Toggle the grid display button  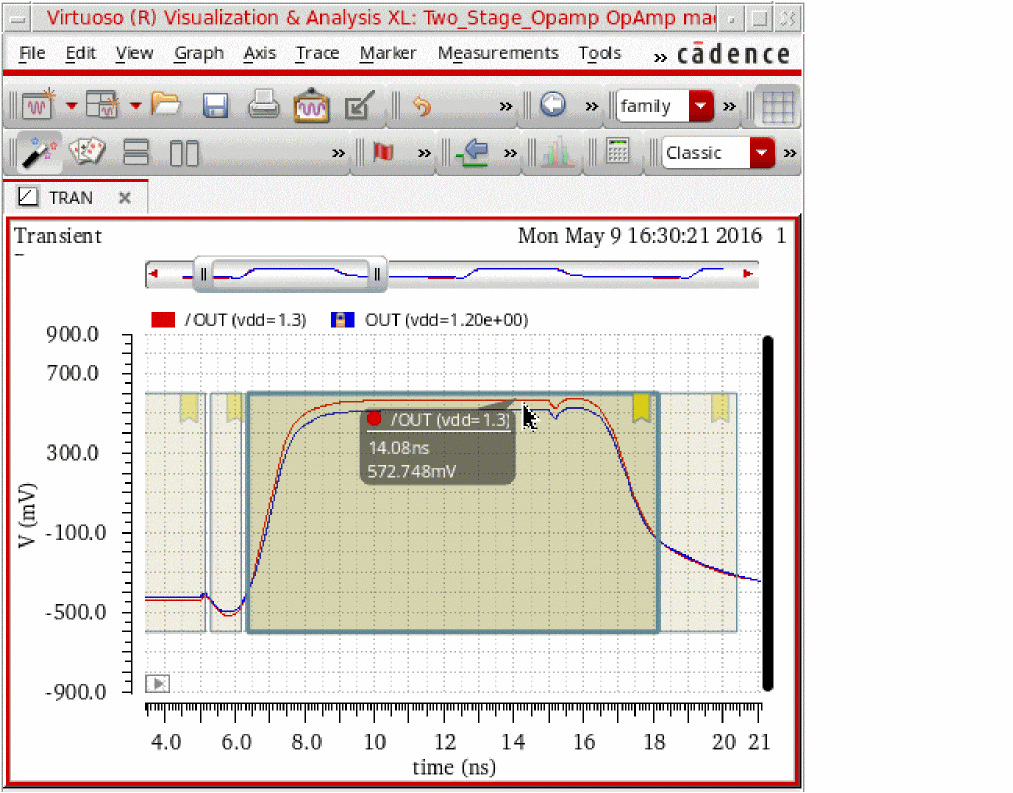pyautogui.click(x=776, y=105)
